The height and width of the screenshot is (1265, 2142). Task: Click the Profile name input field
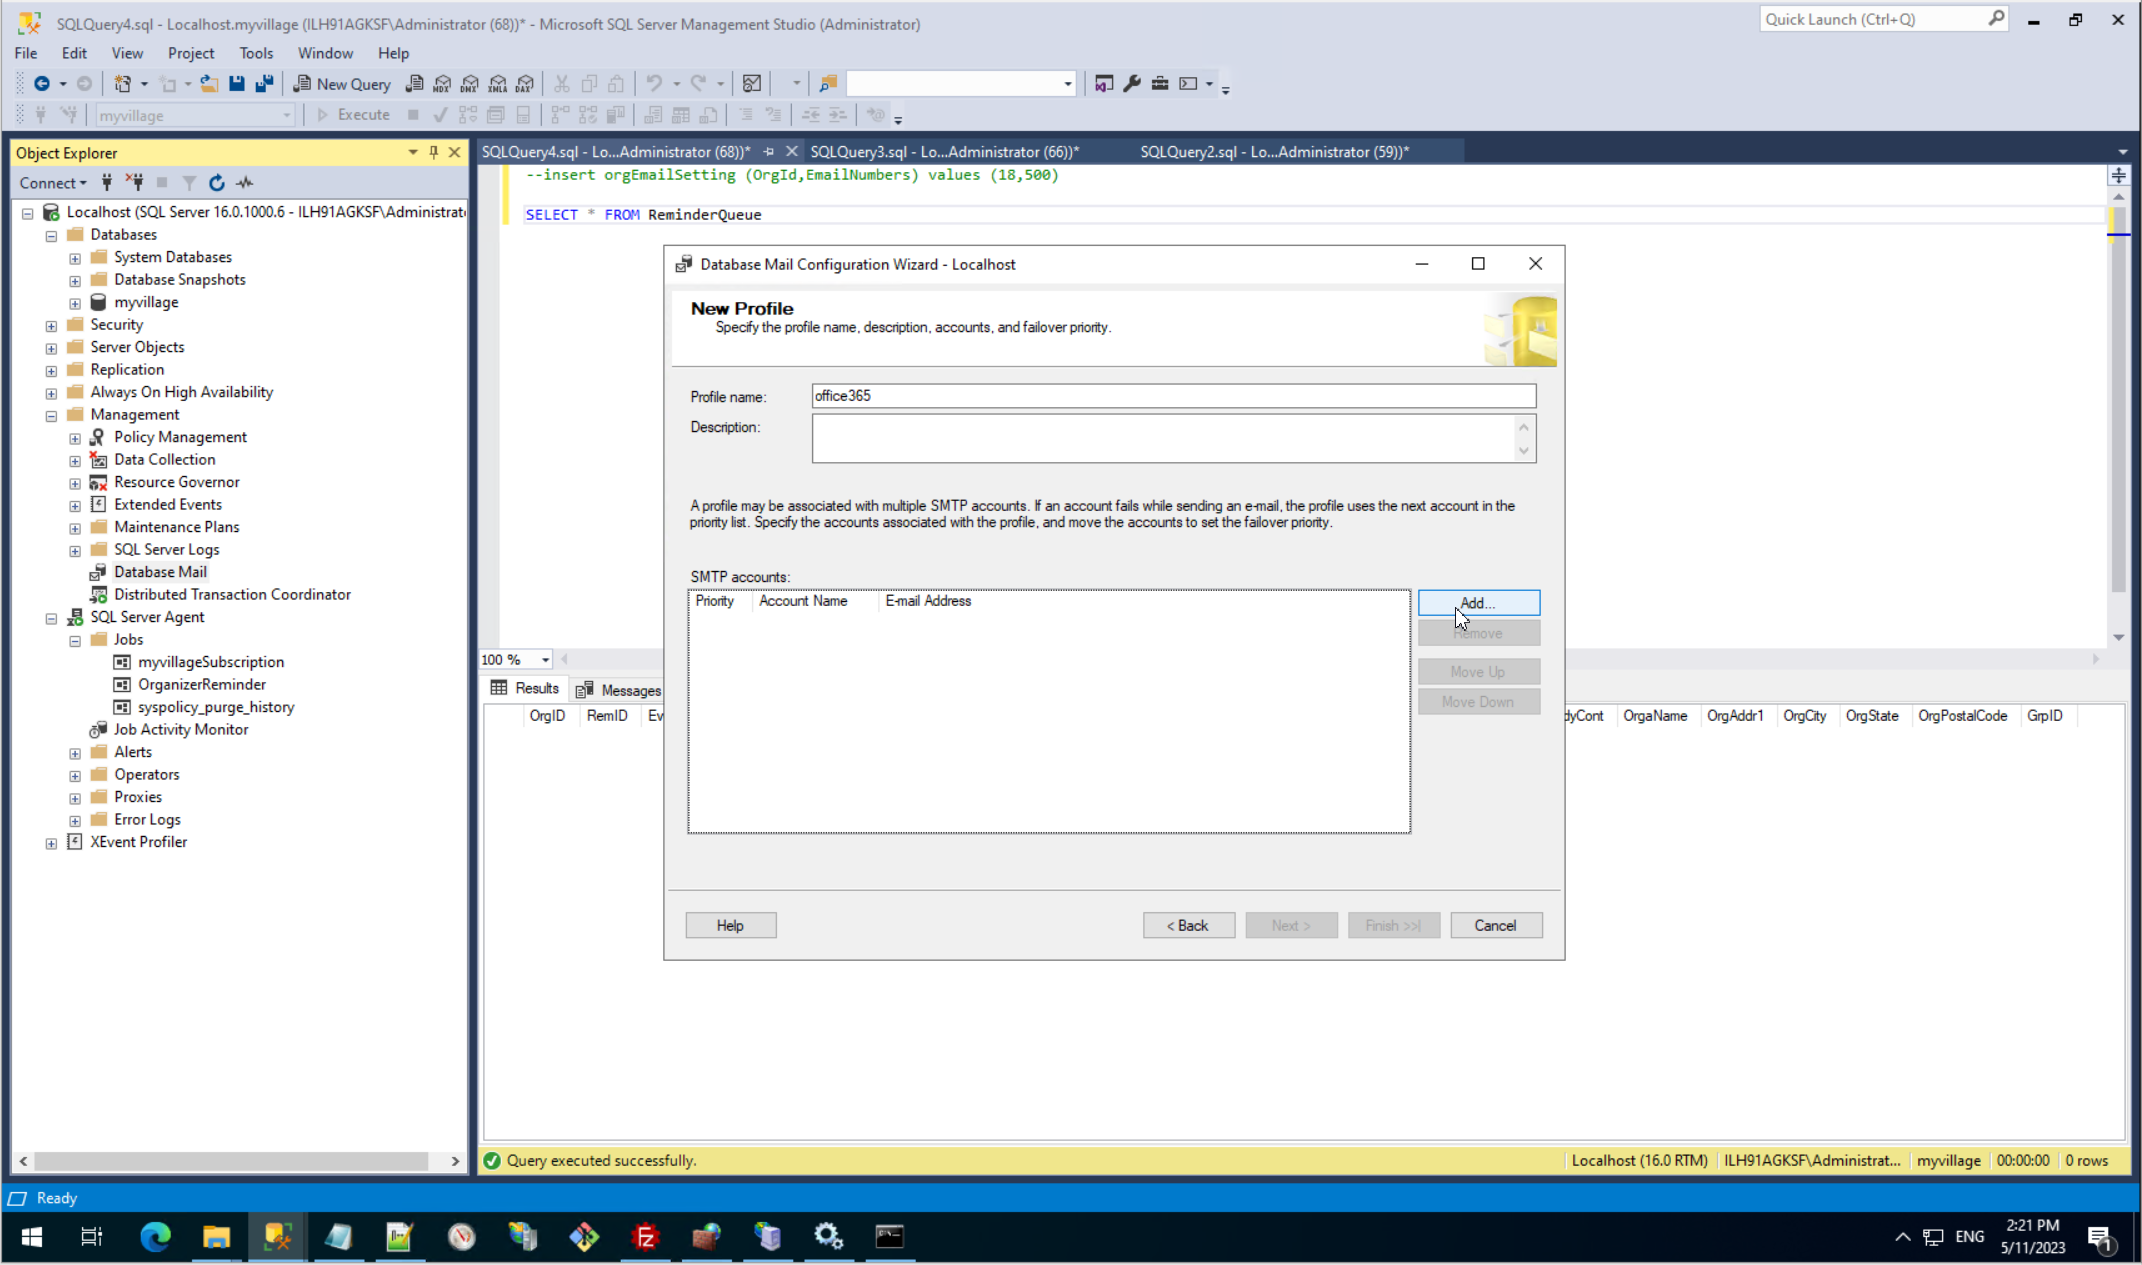1172,396
